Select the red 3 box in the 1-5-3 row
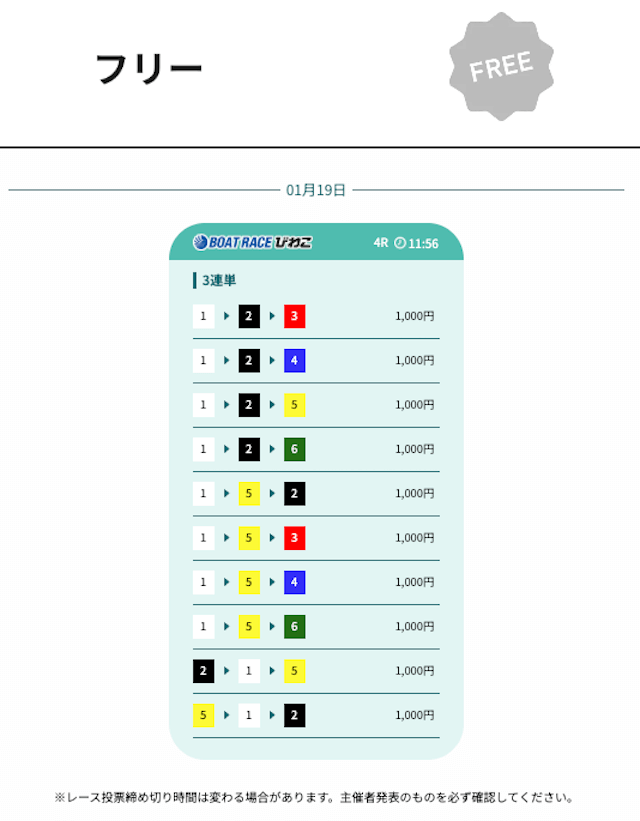The height and width of the screenshot is (821, 640). 294,538
